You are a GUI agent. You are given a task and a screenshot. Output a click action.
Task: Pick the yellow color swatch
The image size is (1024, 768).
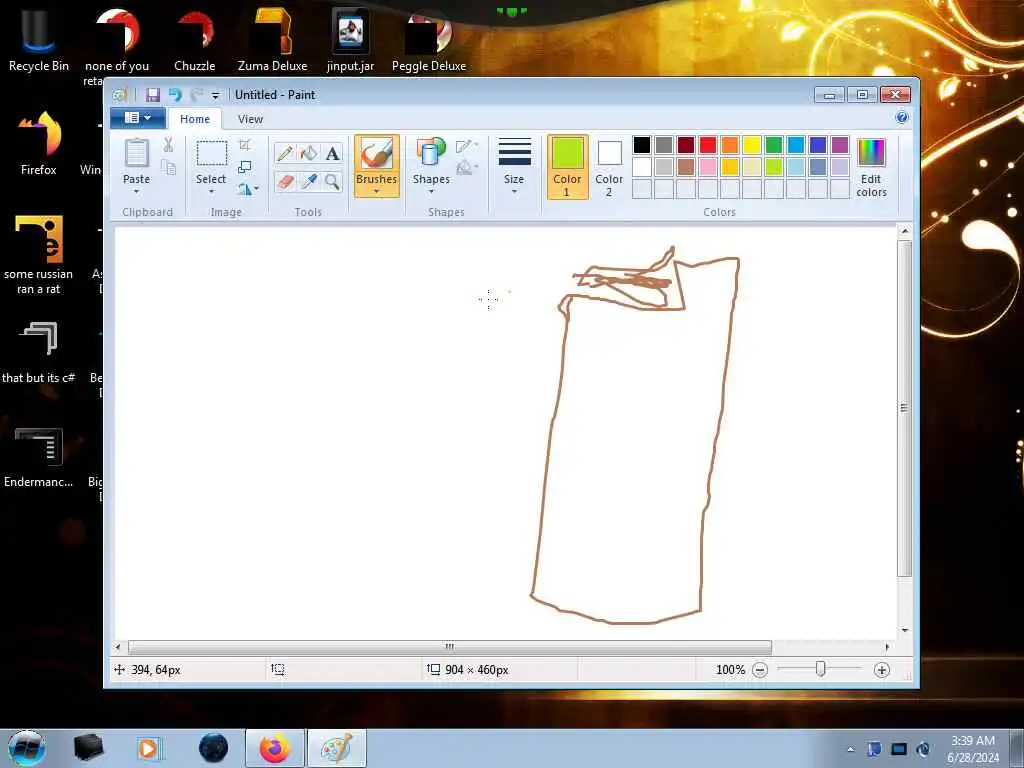click(752, 144)
